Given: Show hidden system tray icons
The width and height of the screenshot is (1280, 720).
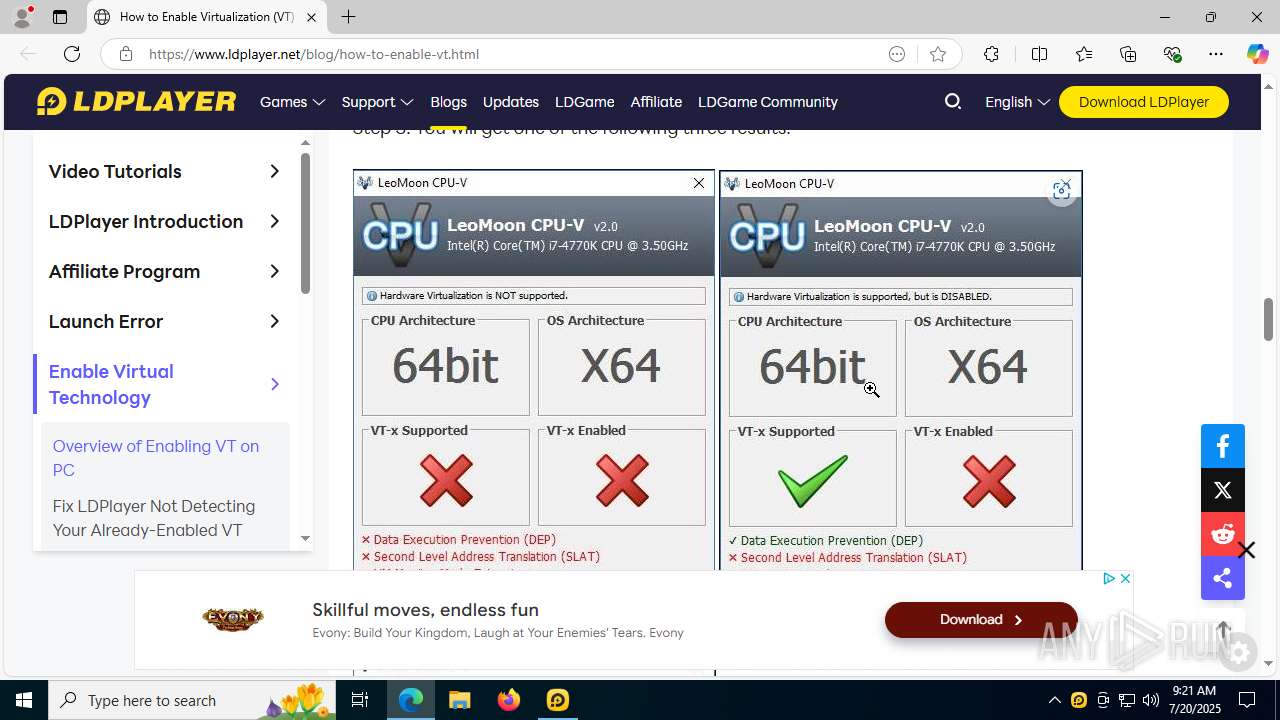Looking at the screenshot, I should point(1054,700).
